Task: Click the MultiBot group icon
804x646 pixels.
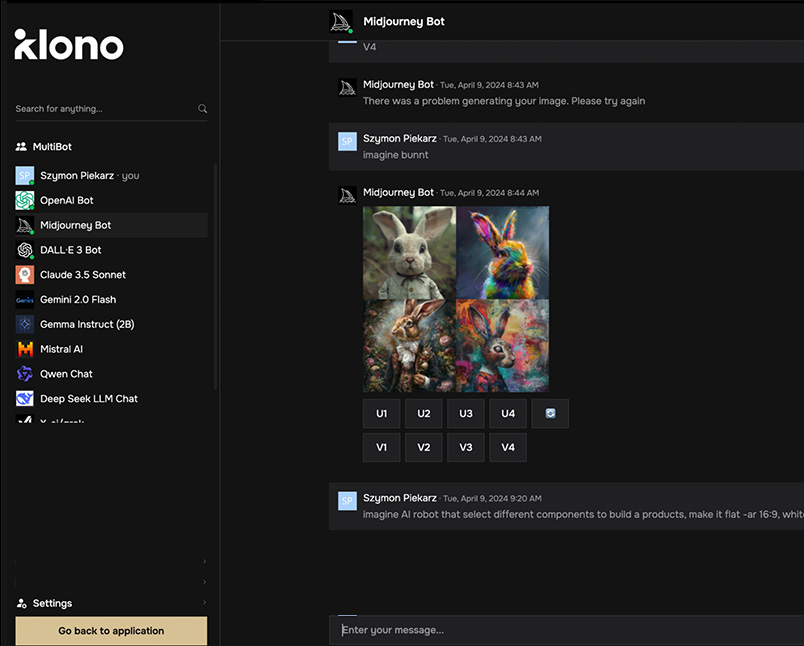Action: (21, 147)
